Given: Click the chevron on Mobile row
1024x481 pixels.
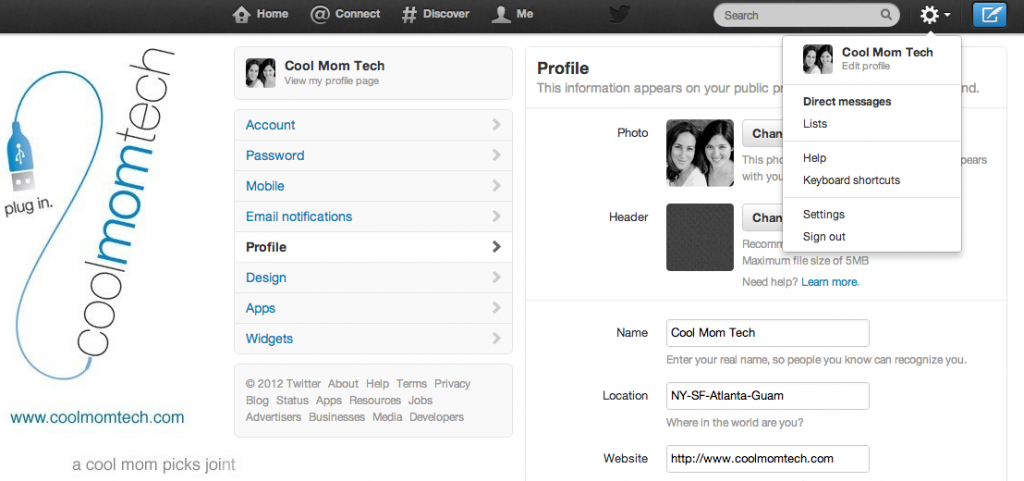Looking at the screenshot, I should pyautogui.click(x=496, y=186).
